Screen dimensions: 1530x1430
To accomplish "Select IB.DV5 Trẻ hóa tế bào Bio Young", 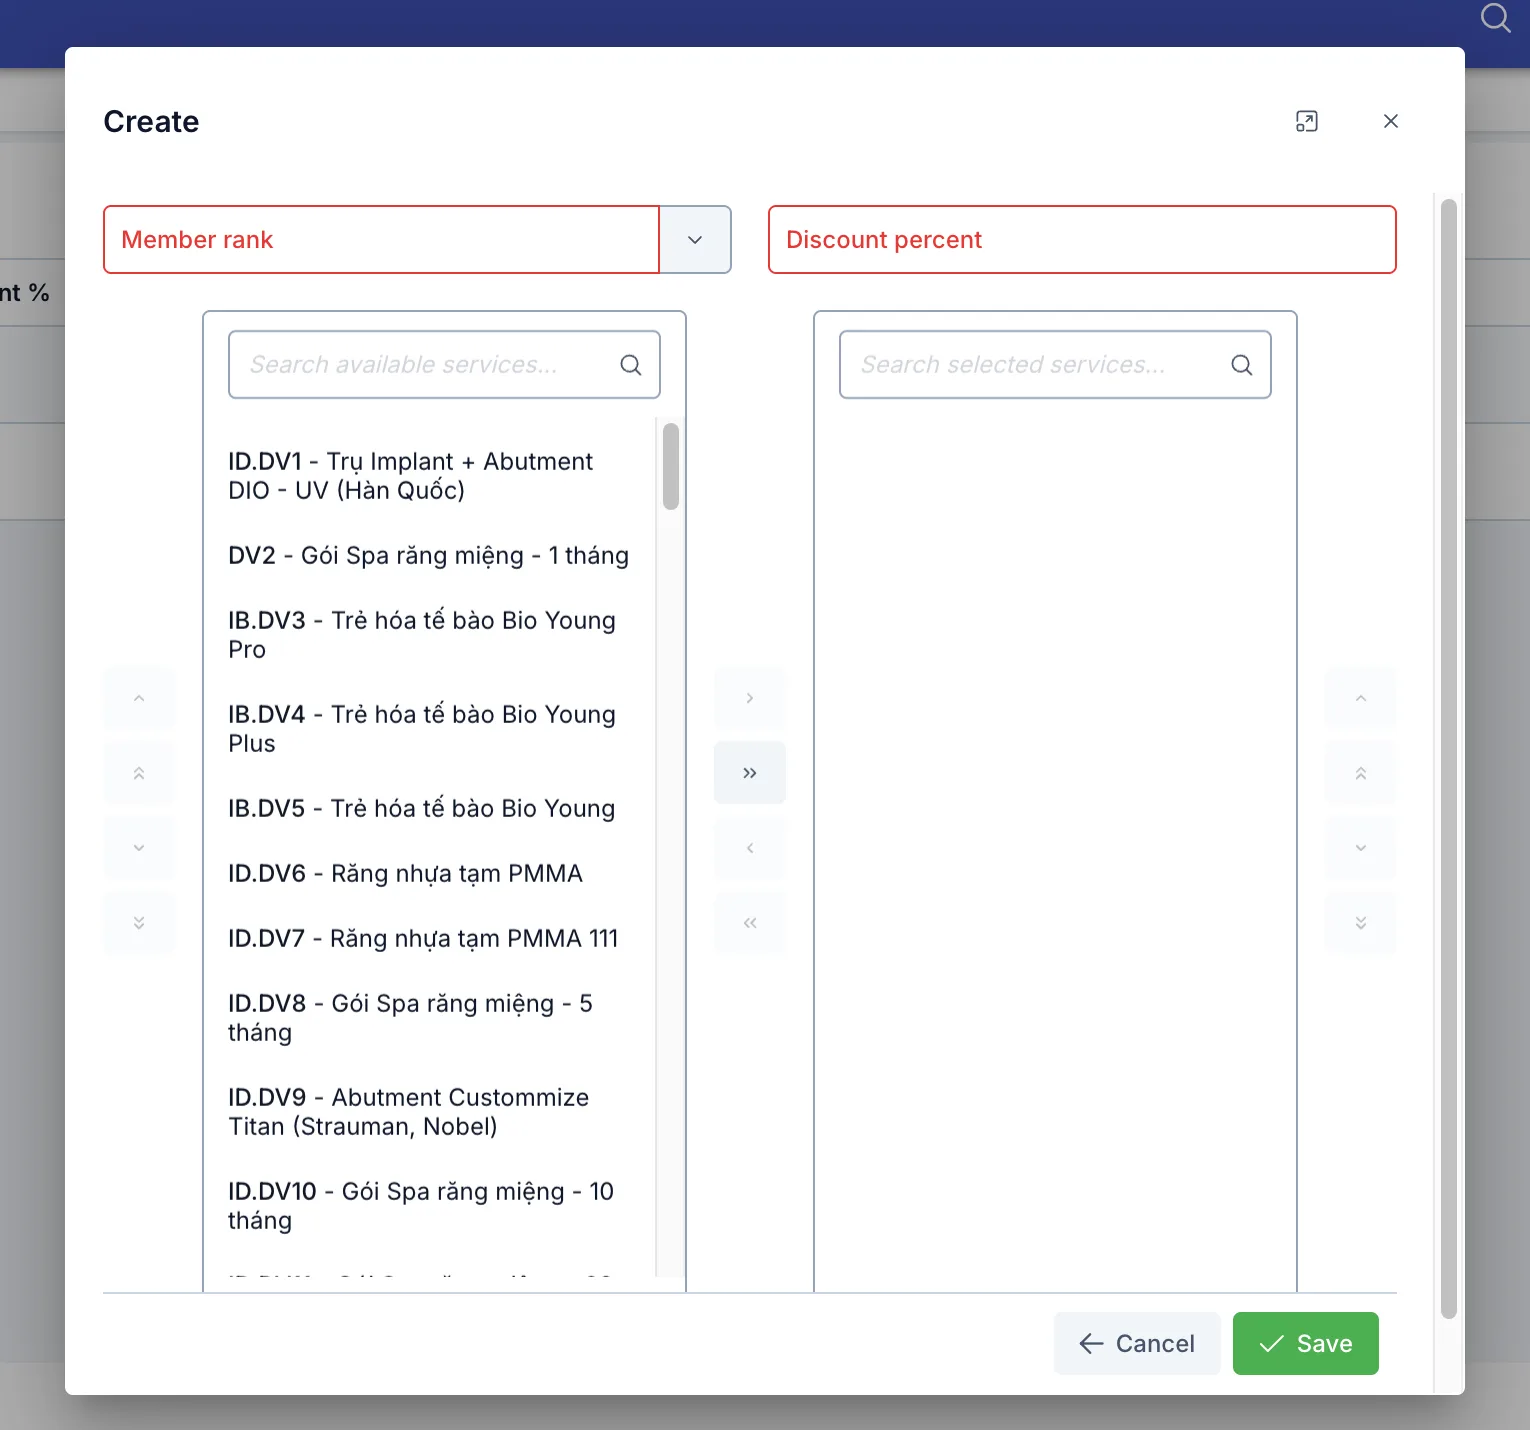I will click(430, 809).
